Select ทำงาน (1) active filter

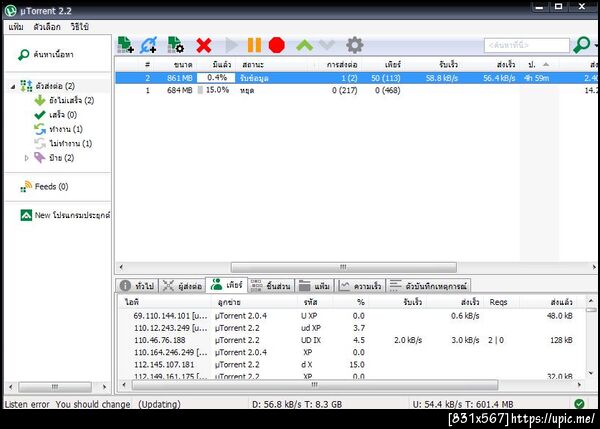tap(58, 129)
